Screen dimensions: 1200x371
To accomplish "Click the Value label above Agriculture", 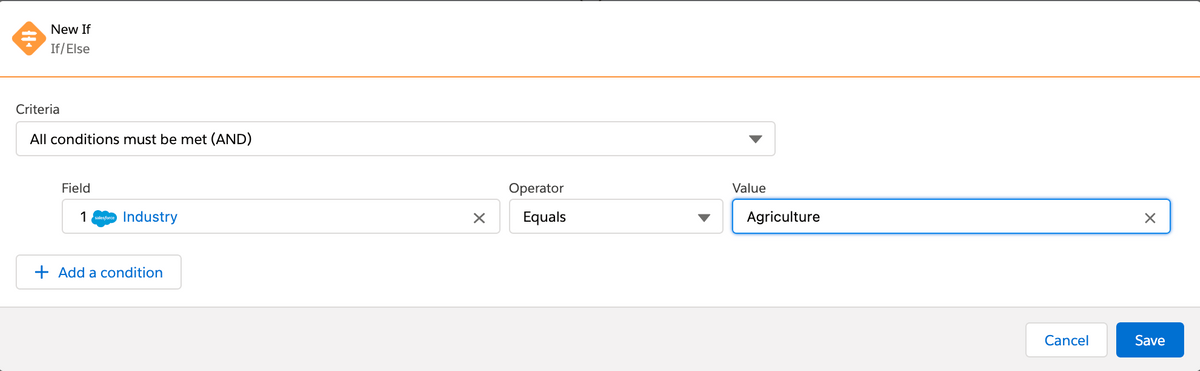I will click(x=749, y=187).
